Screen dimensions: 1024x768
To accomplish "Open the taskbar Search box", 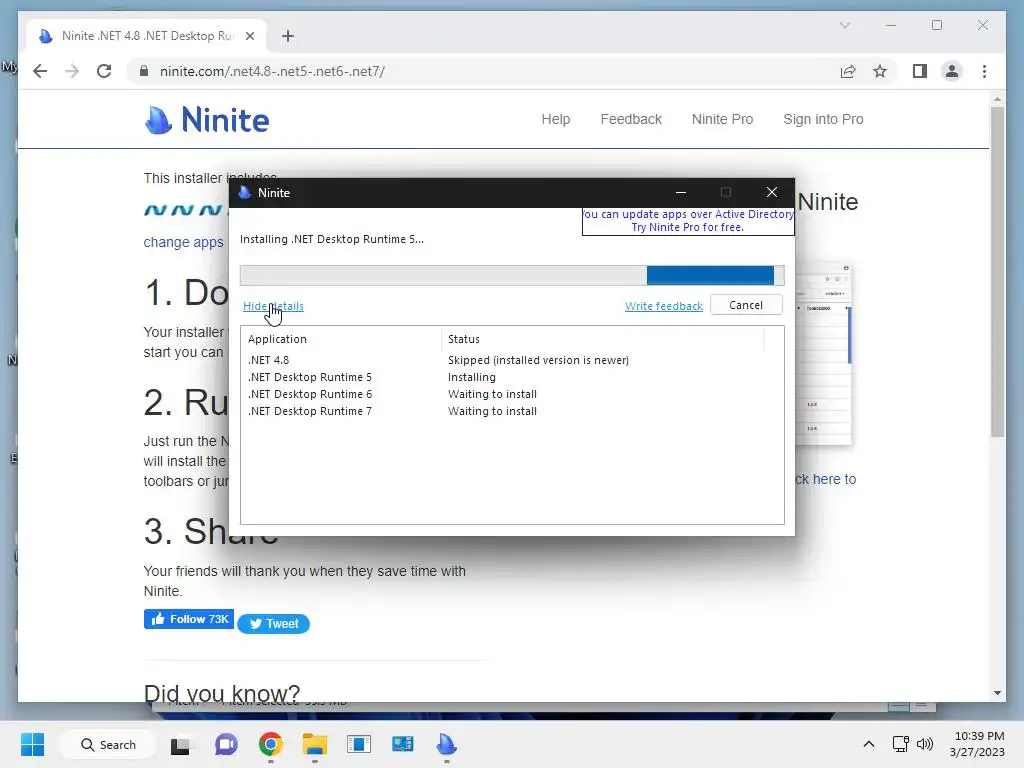I will click(108, 744).
